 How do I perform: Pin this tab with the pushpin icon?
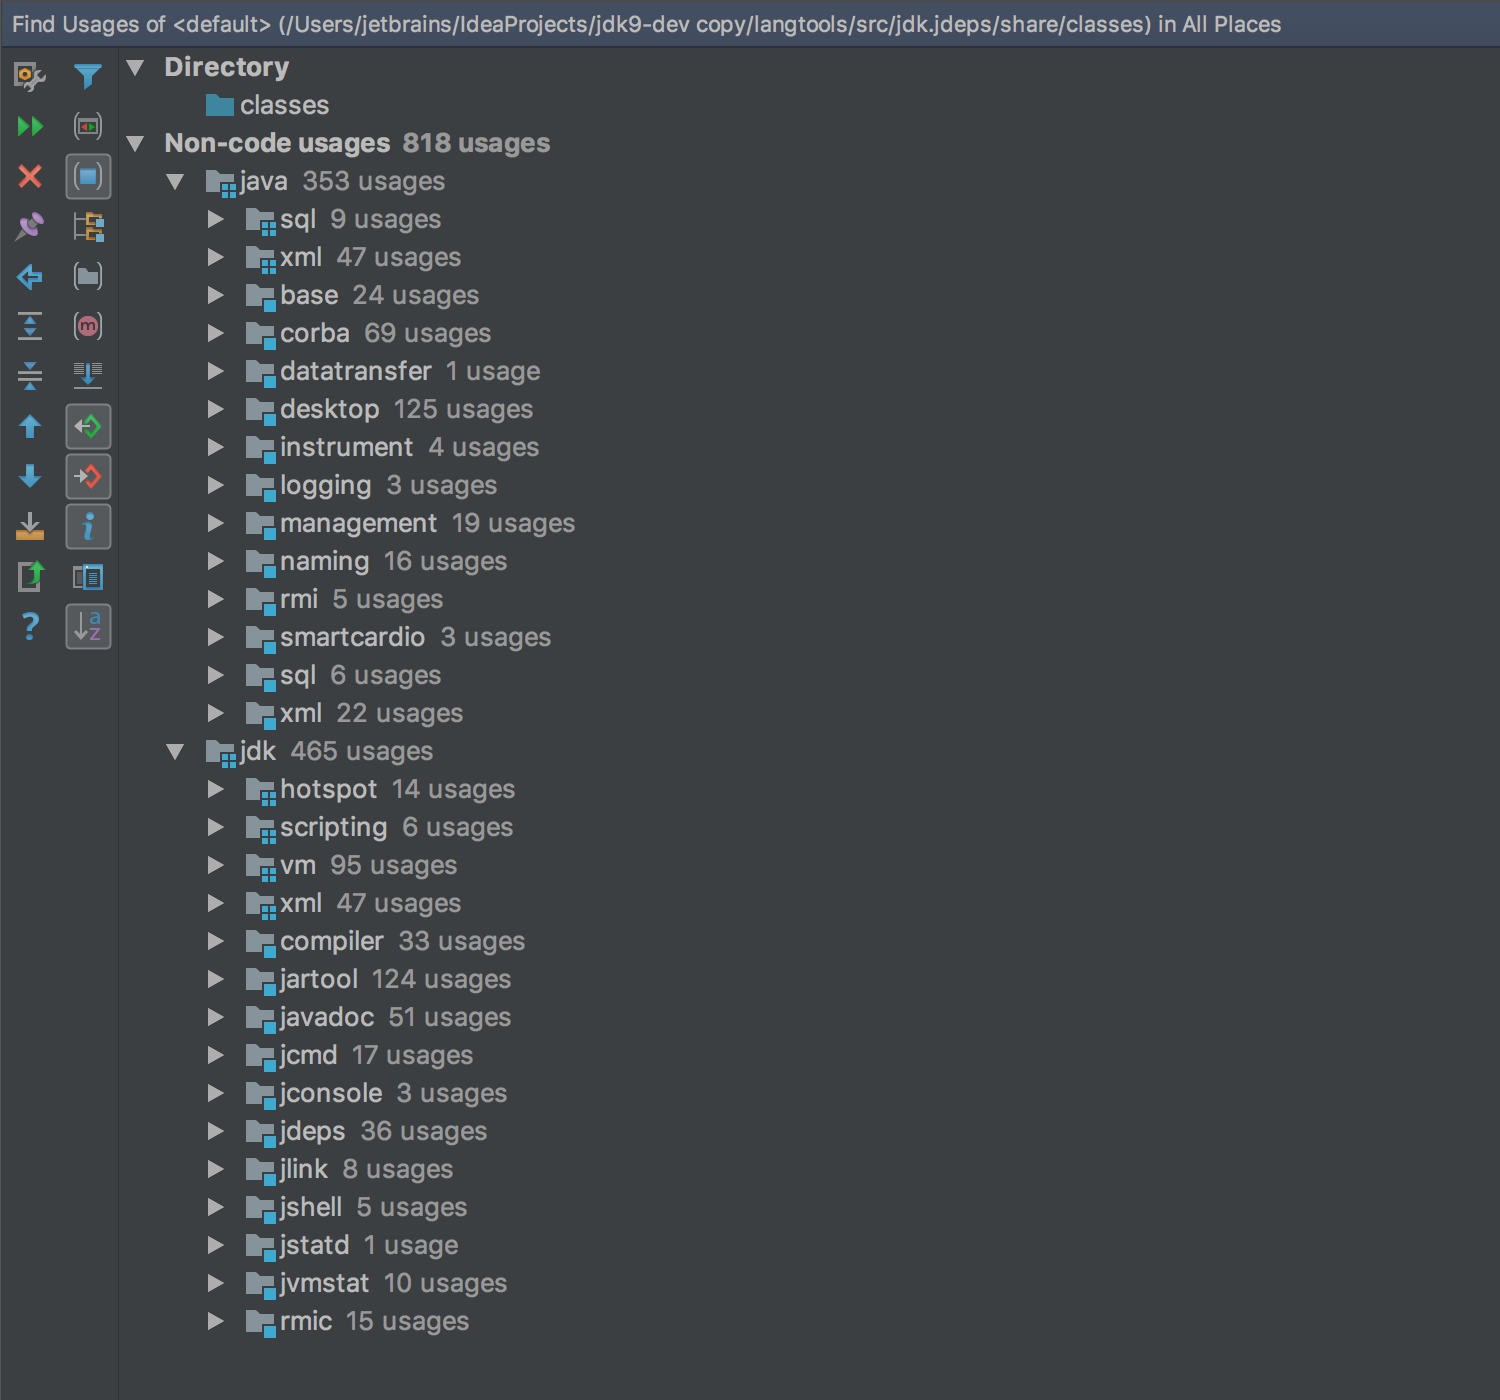30,227
